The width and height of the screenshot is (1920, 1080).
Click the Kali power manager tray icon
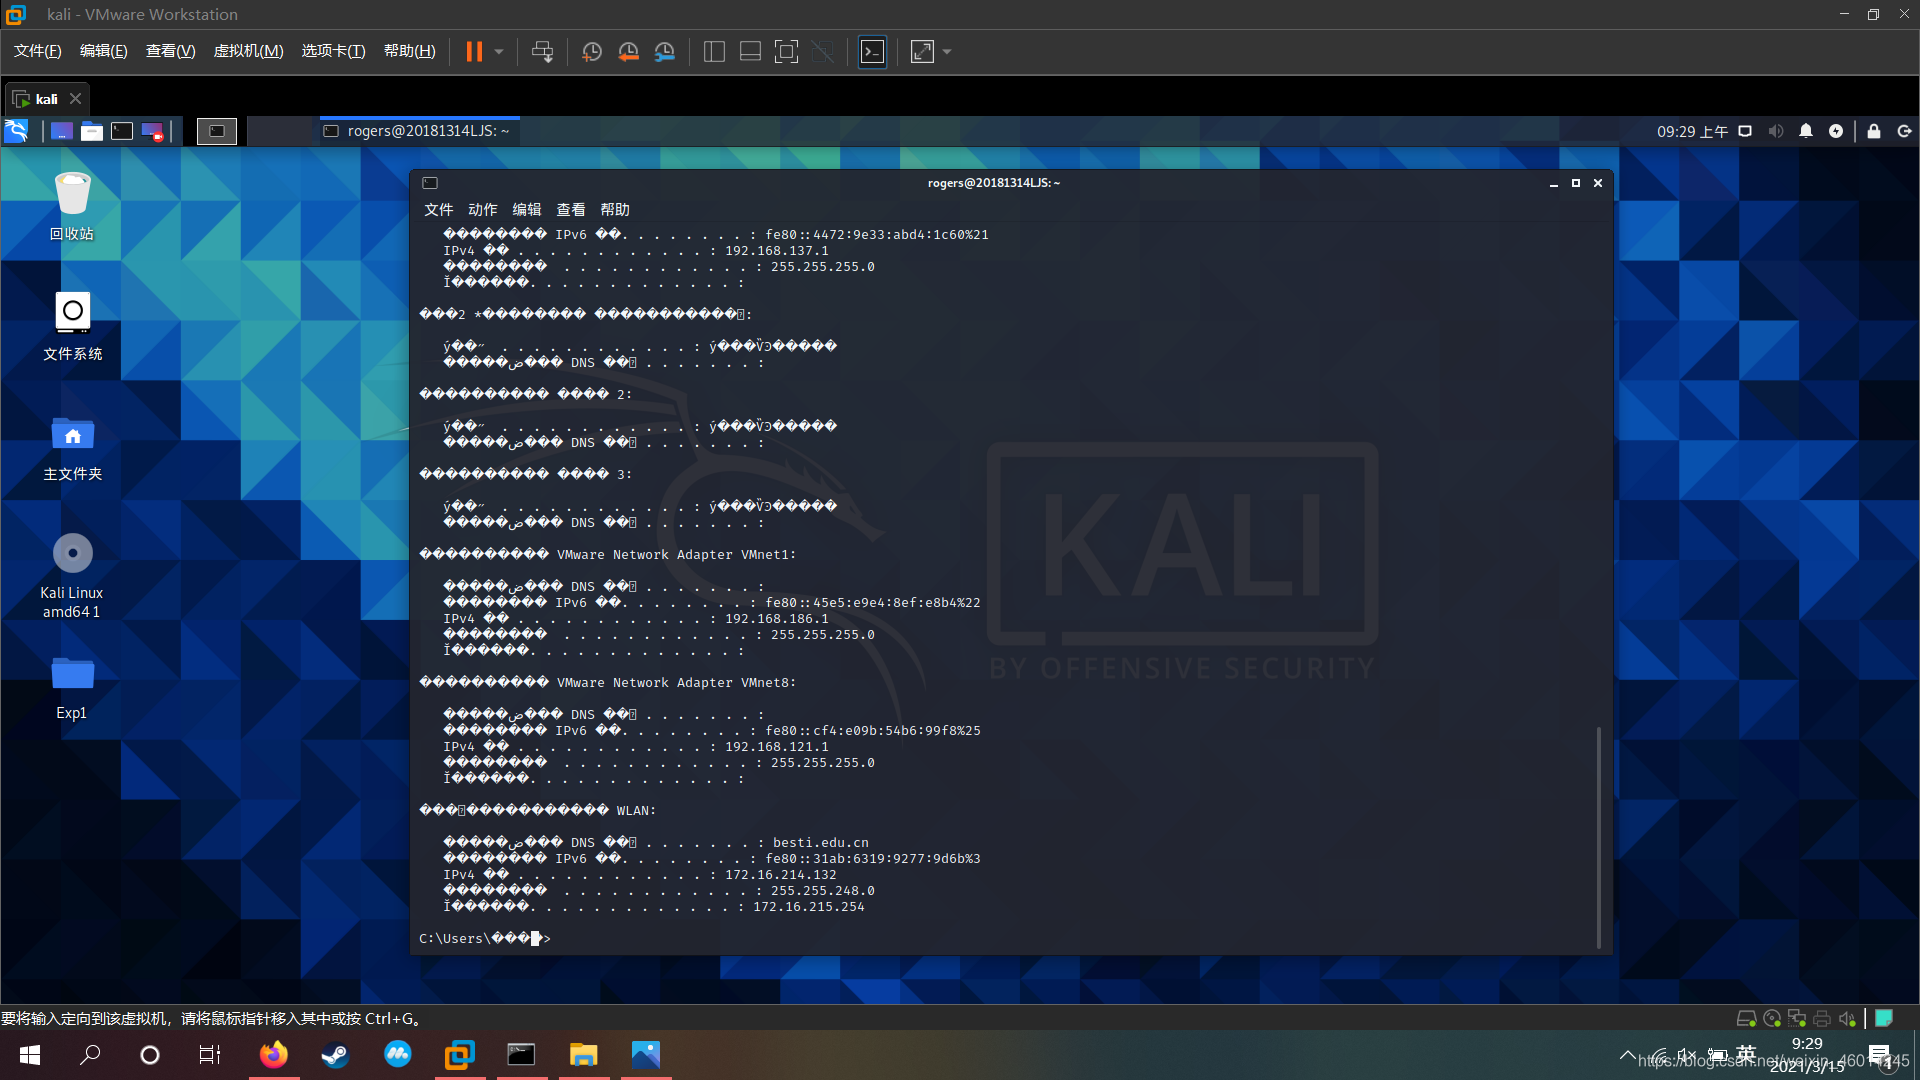(x=1836, y=131)
